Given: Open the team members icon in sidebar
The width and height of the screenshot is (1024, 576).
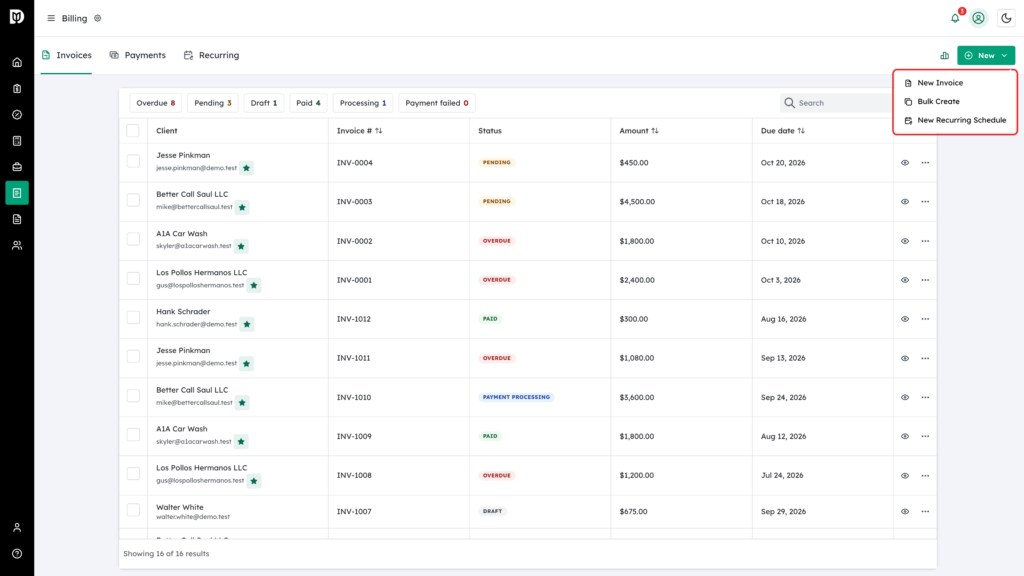Looking at the screenshot, I should pos(17,246).
